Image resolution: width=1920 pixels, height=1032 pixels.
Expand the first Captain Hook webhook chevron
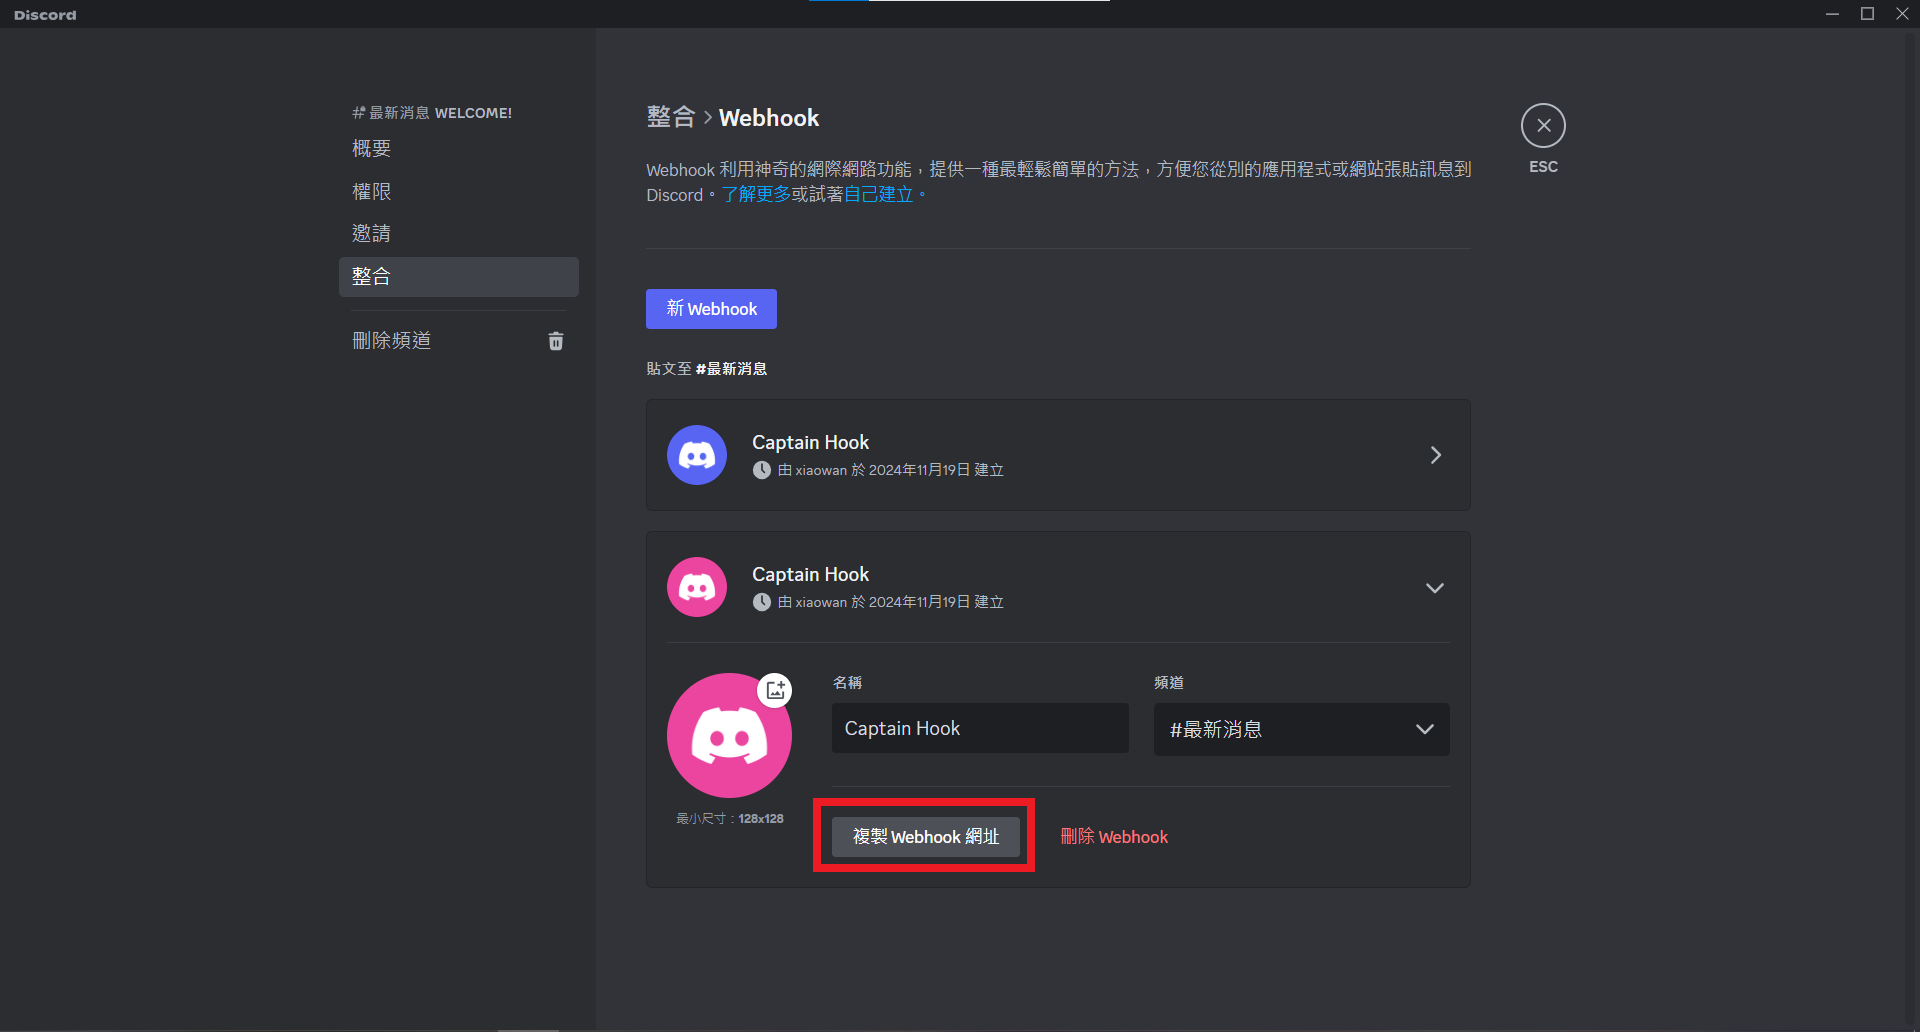1435,455
